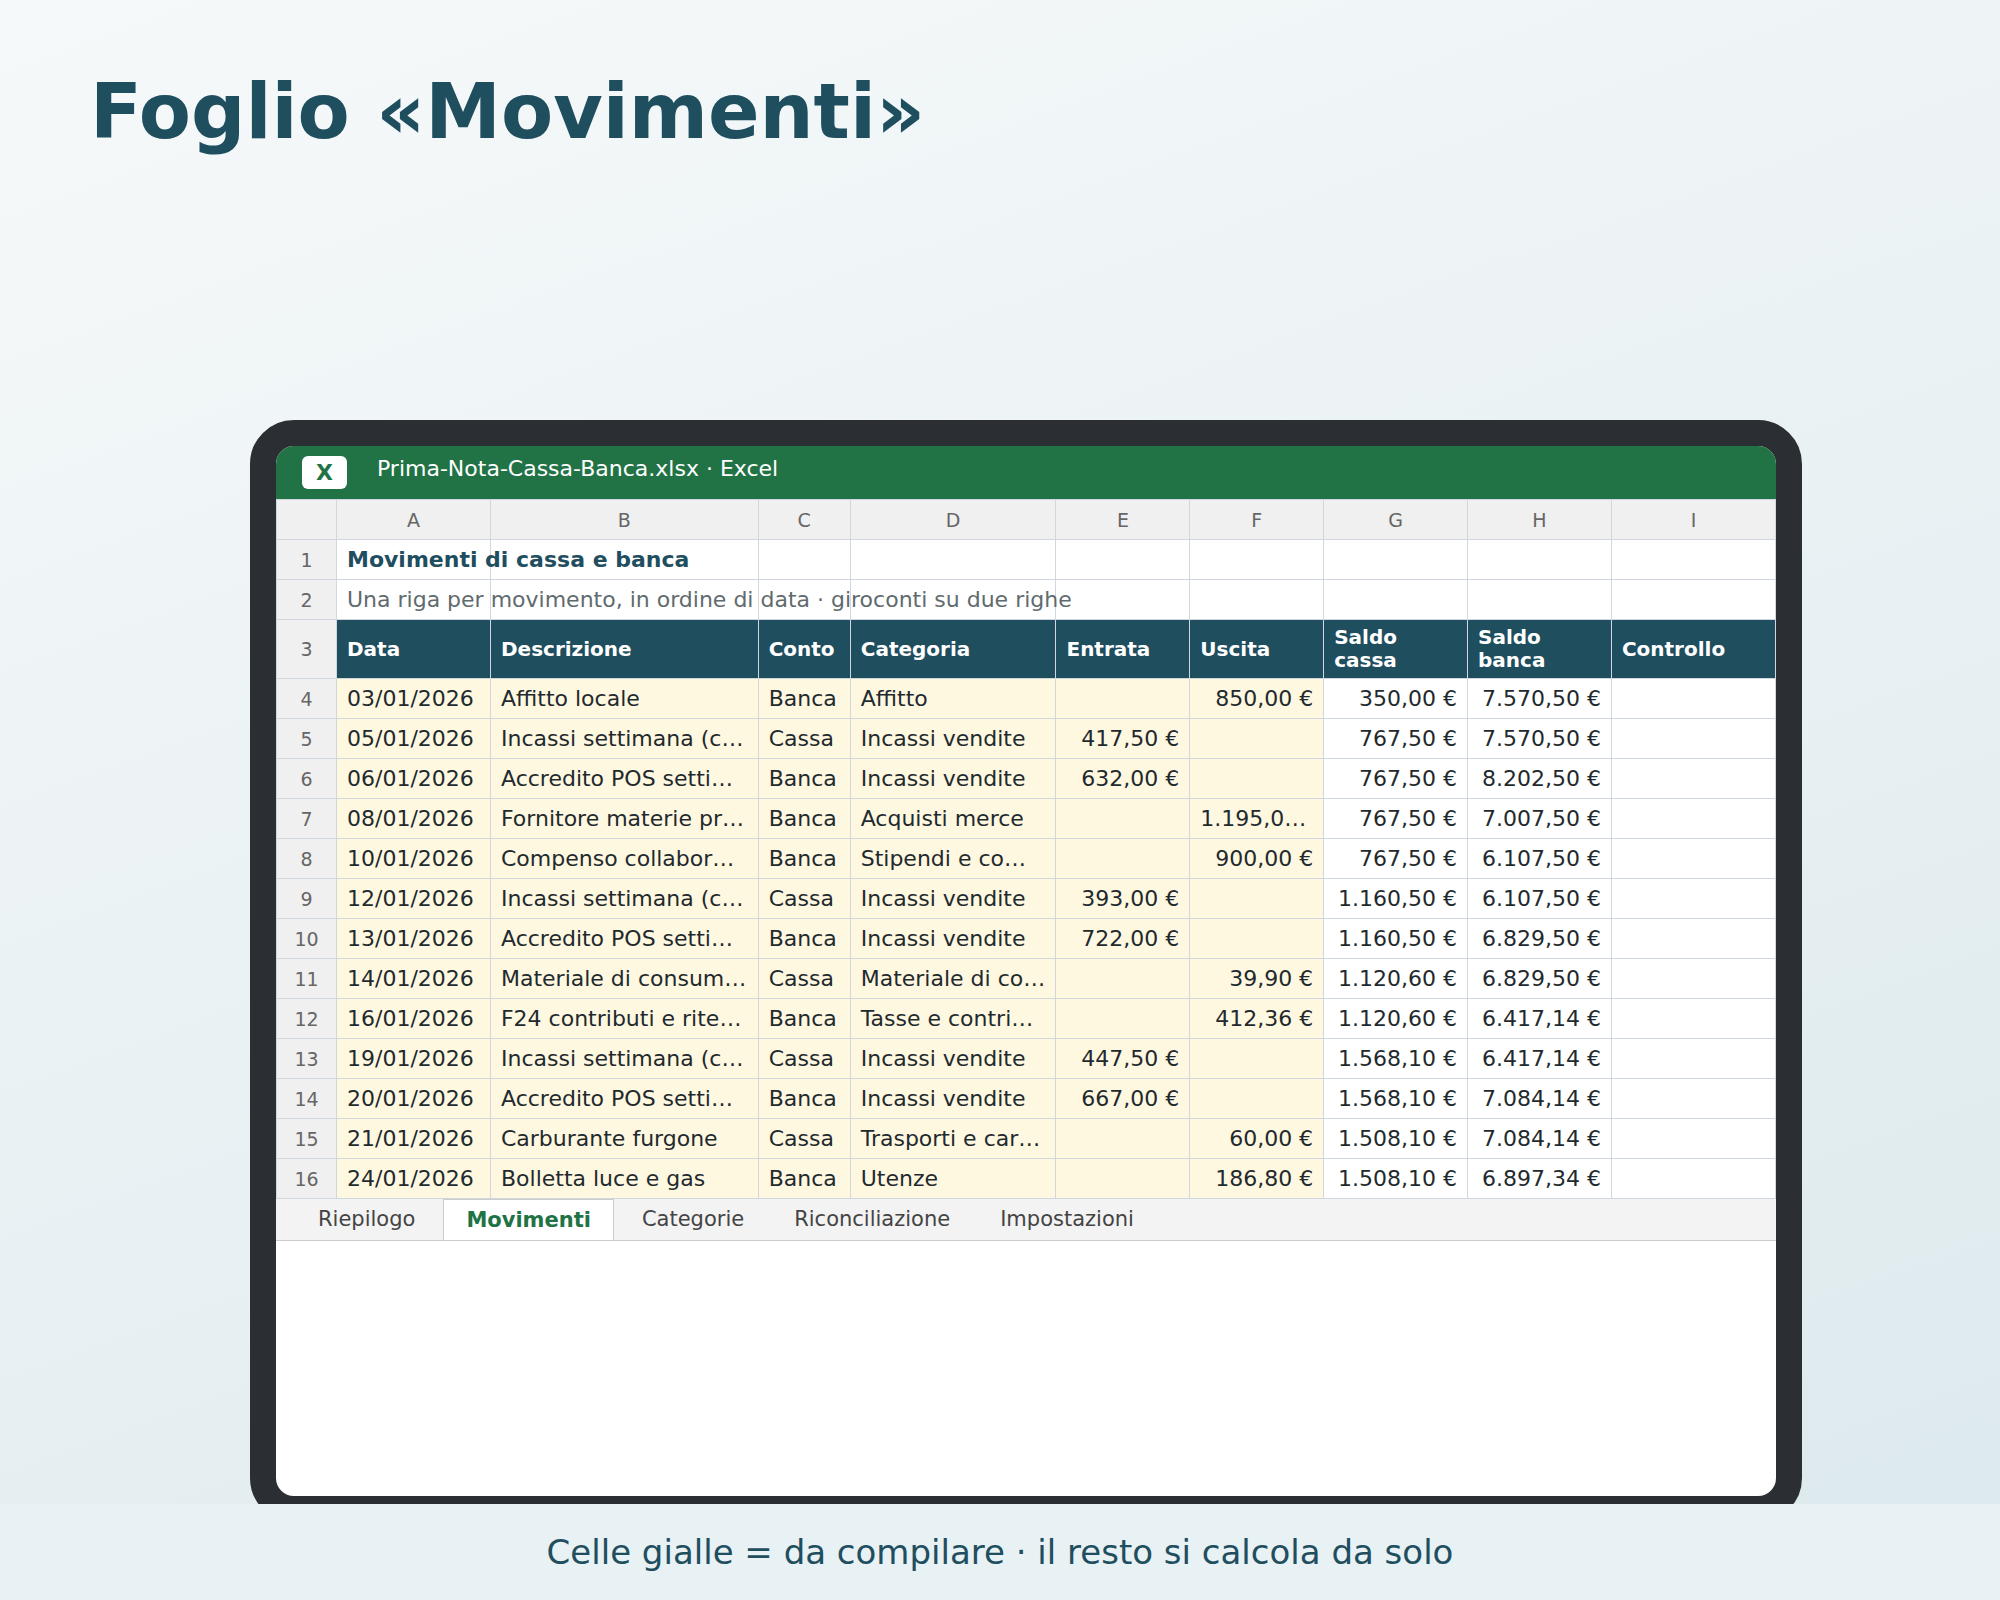The width and height of the screenshot is (2000, 1600).
Task: Select the 900,00 € uscita cell
Action: click(1256, 859)
